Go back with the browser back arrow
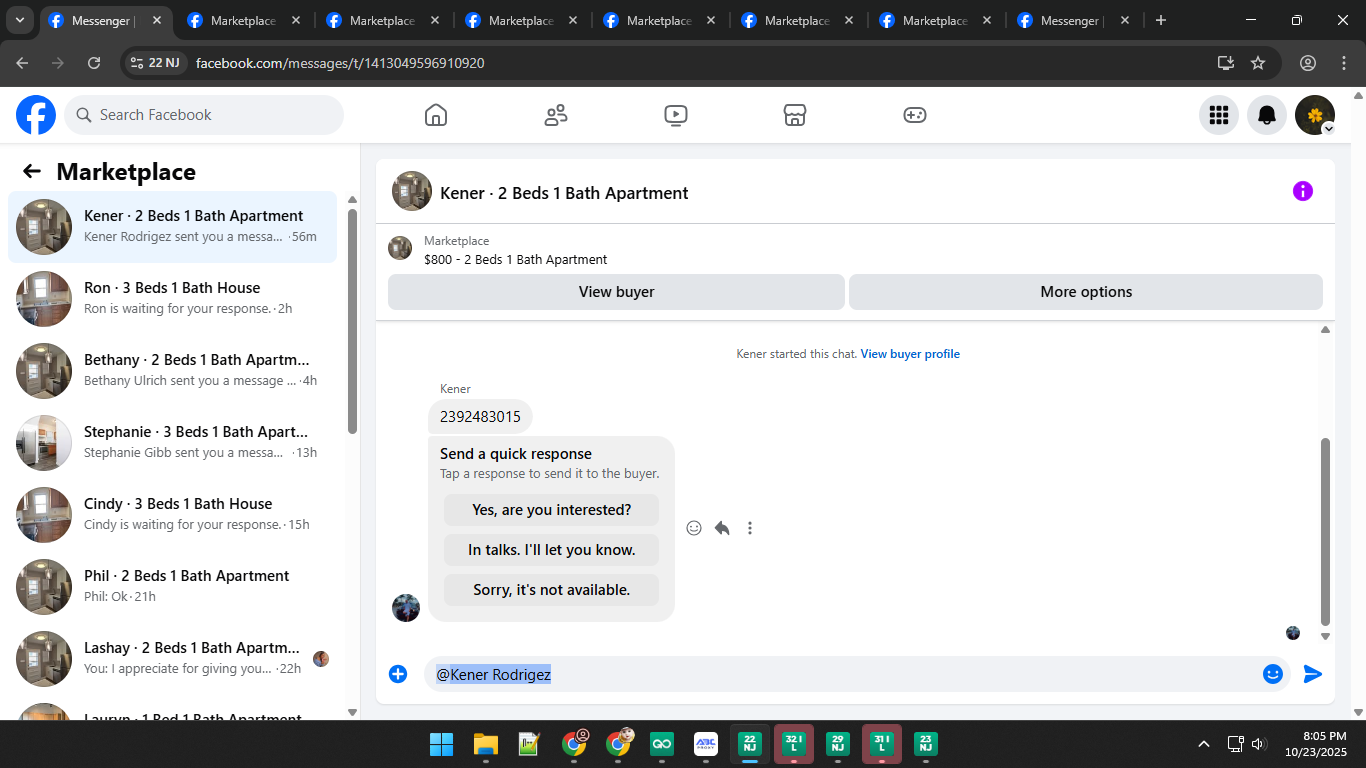This screenshot has height=768, width=1366. 22,63
